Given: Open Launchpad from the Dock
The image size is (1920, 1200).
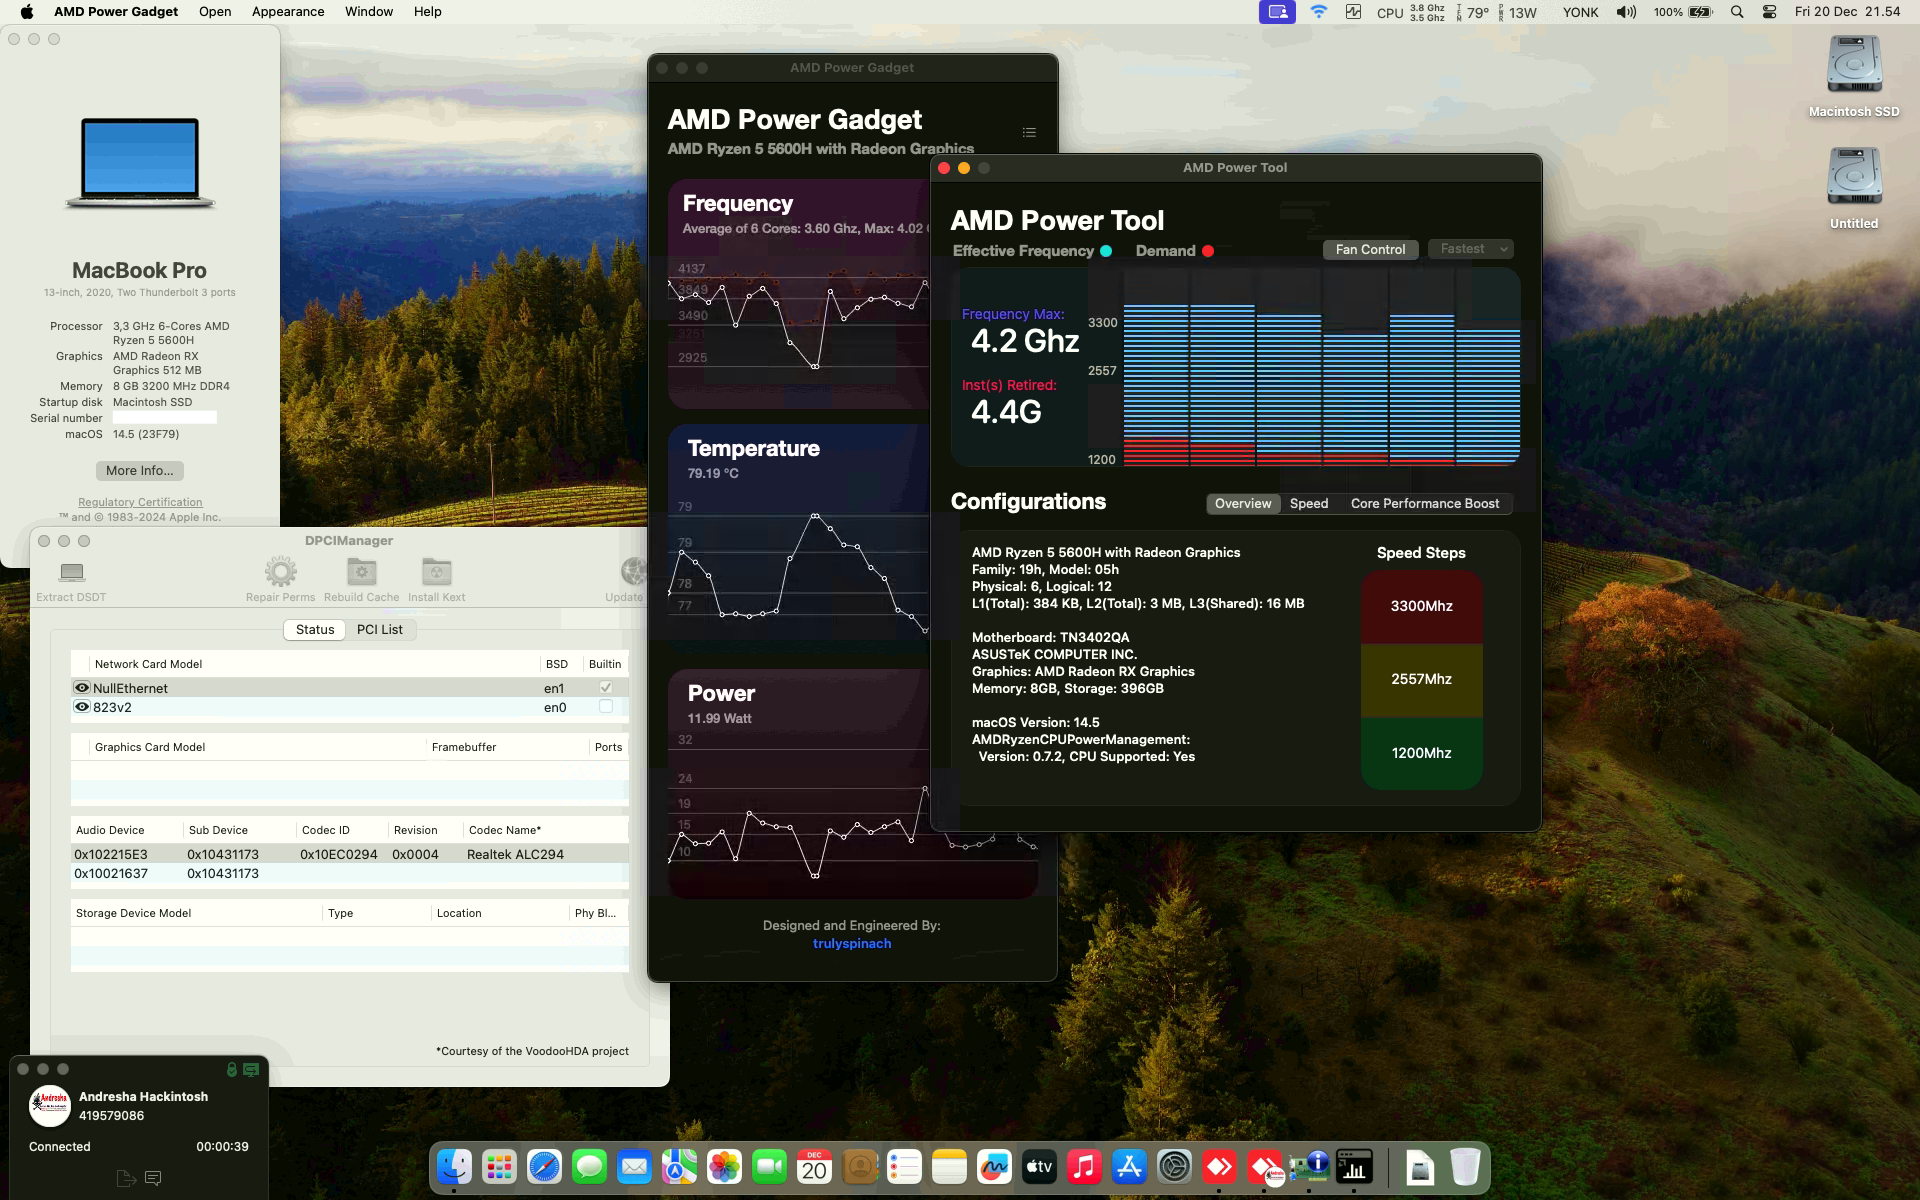Looking at the screenshot, I should pyautogui.click(x=499, y=1166).
